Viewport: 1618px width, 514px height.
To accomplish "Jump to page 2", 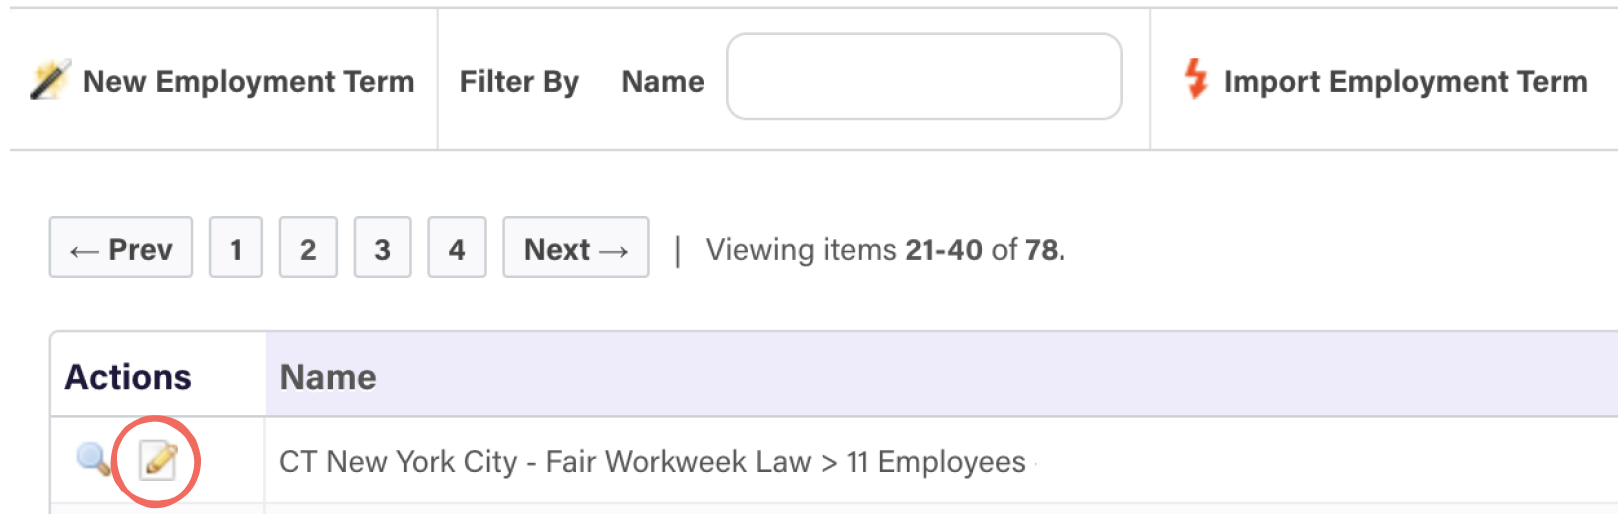I will pos(308,247).
